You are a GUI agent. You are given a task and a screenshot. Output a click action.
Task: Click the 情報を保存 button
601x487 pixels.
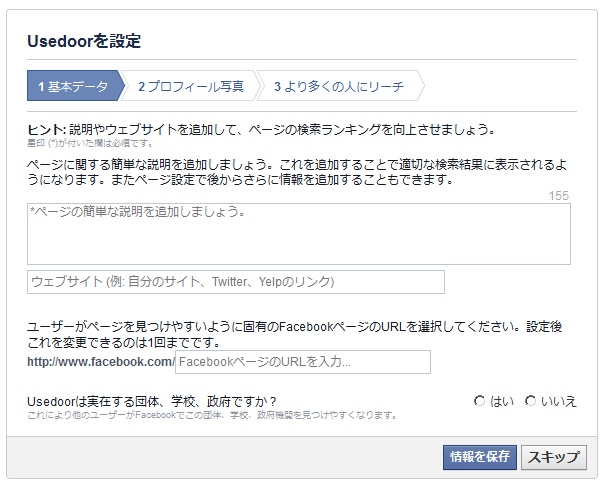[x=479, y=457]
